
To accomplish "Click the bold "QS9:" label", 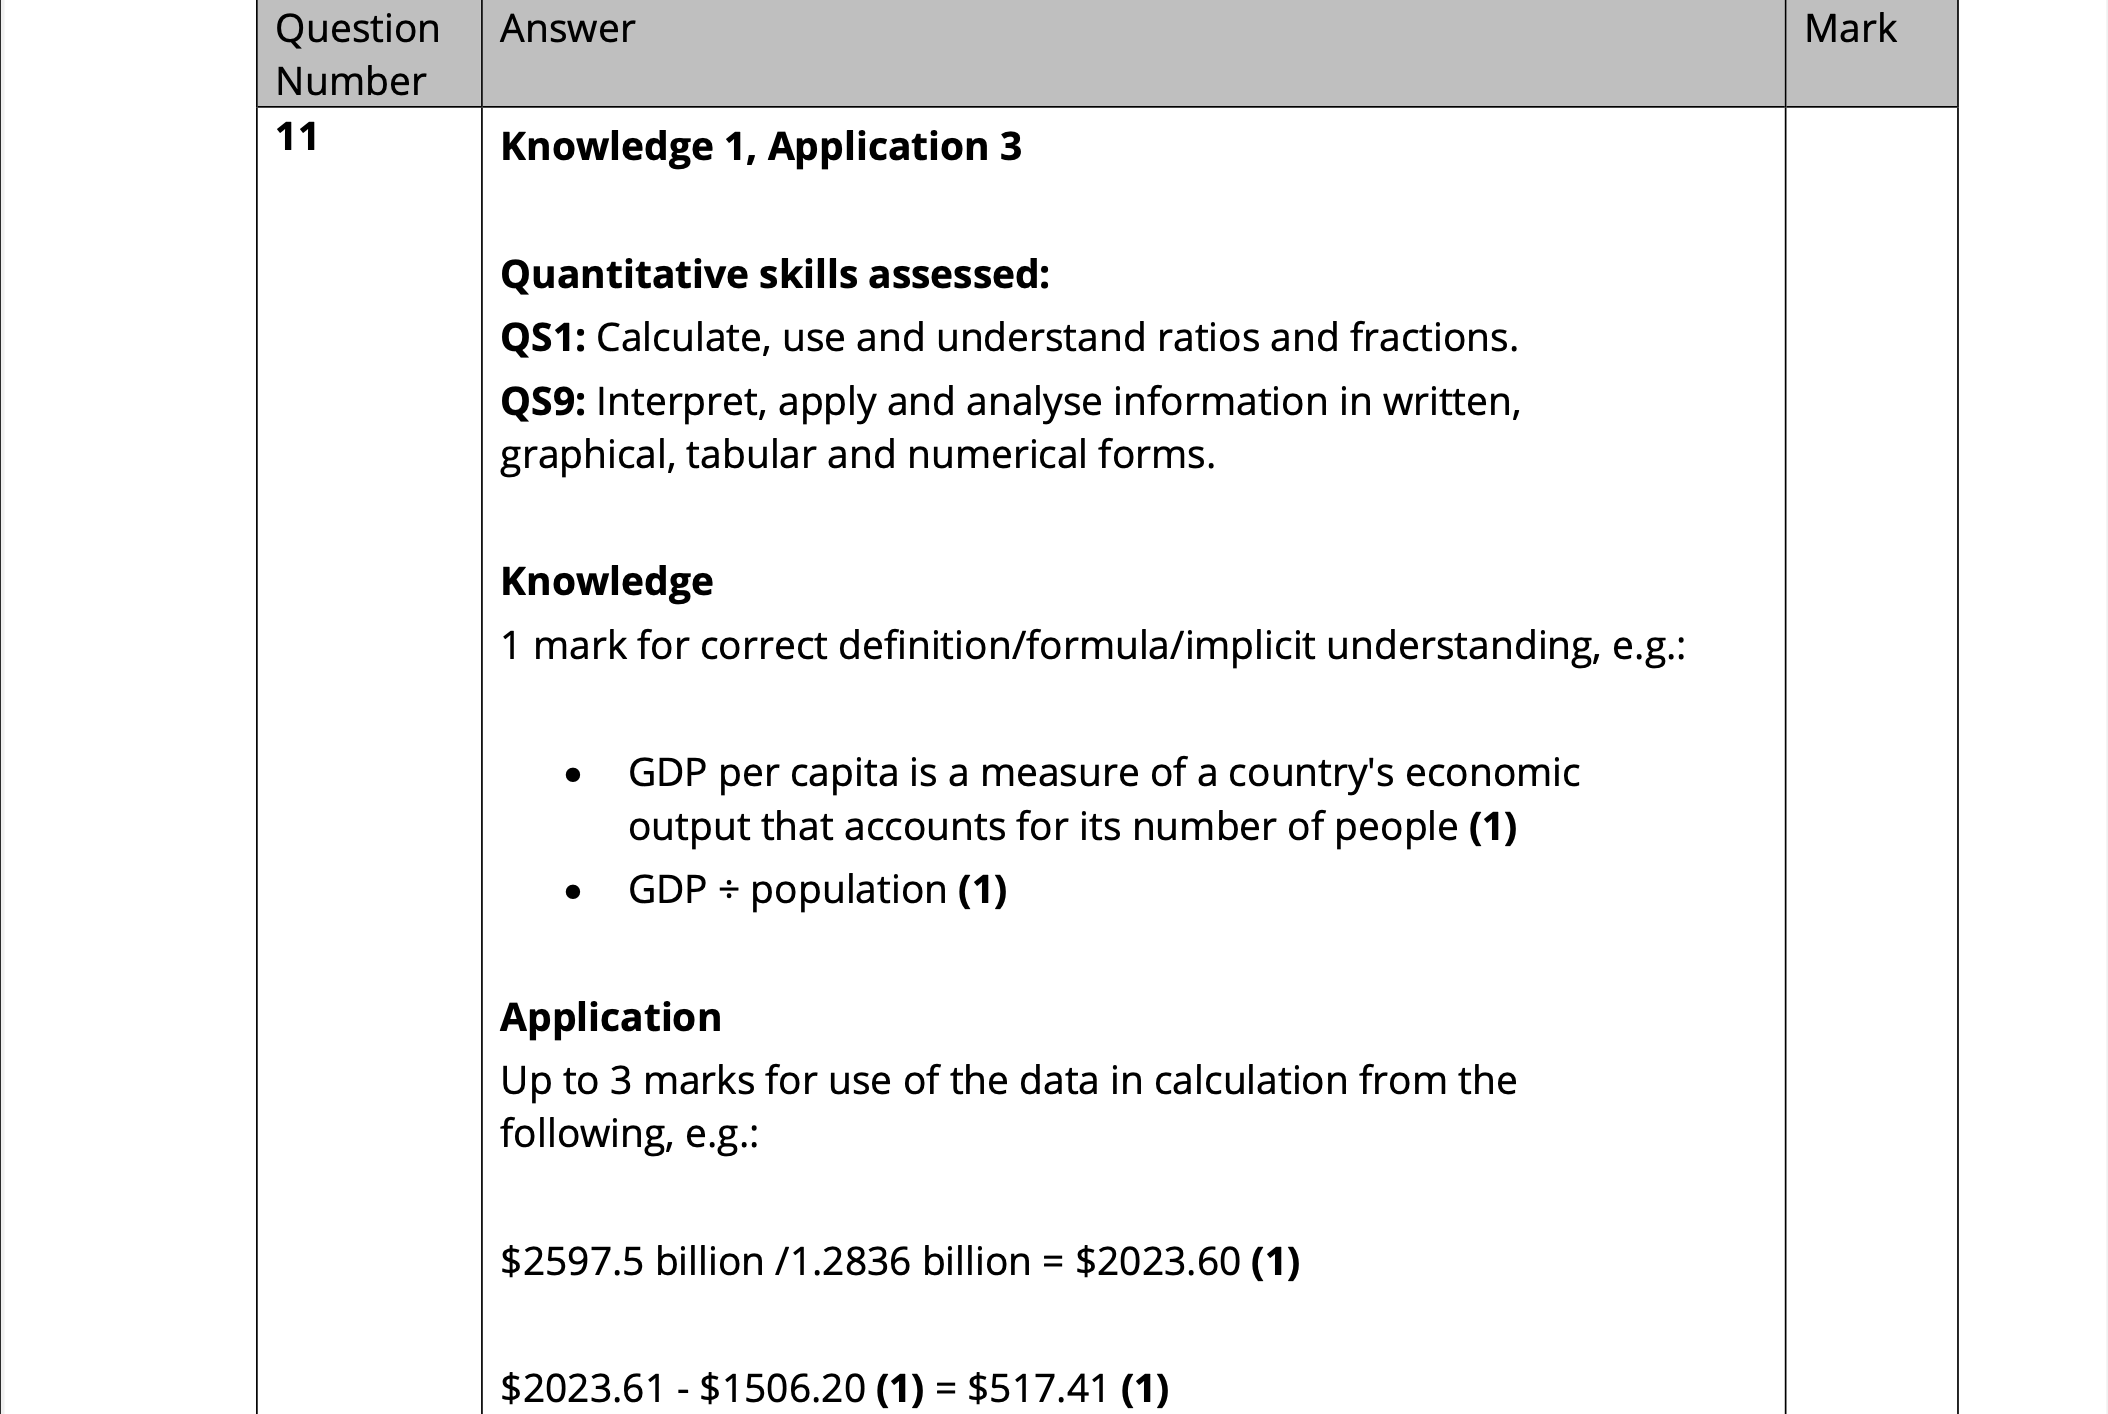I will click(x=542, y=402).
